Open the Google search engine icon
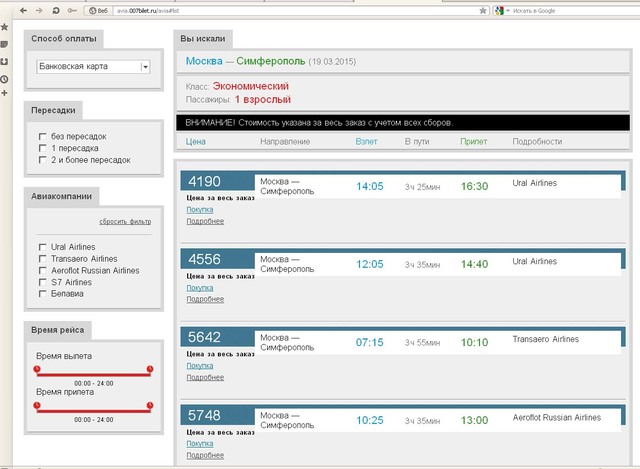Viewport: 640px width, 469px height. (x=499, y=11)
